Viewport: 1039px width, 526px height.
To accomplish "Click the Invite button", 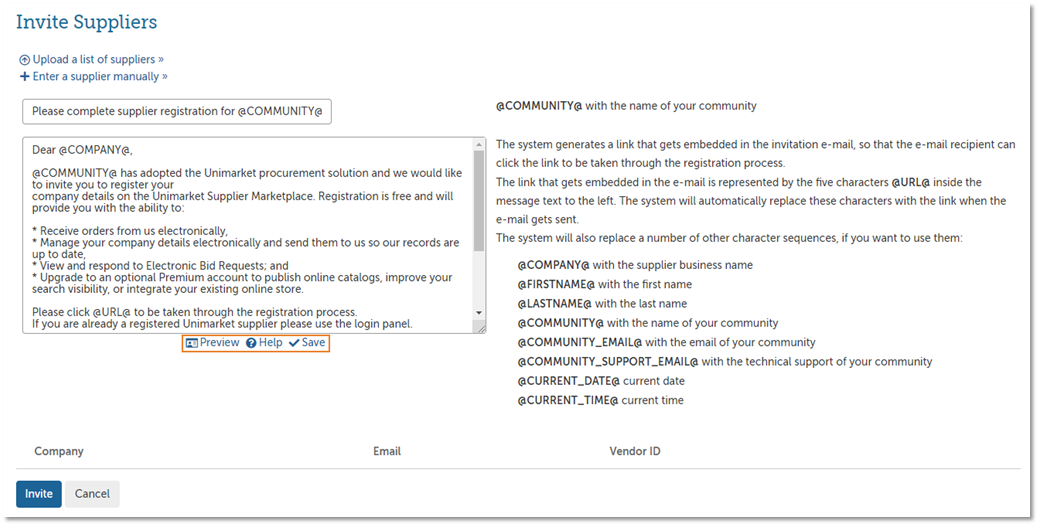I will coord(38,494).
